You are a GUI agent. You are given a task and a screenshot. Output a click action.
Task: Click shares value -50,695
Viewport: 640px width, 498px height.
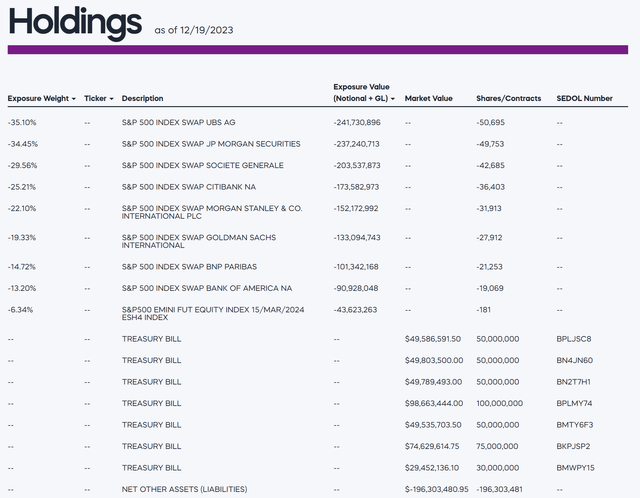pyautogui.click(x=491, y=122)
